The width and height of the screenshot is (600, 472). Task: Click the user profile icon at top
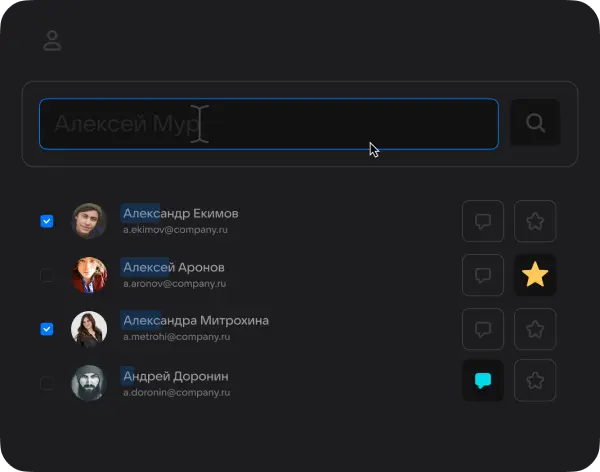[52, 41]
